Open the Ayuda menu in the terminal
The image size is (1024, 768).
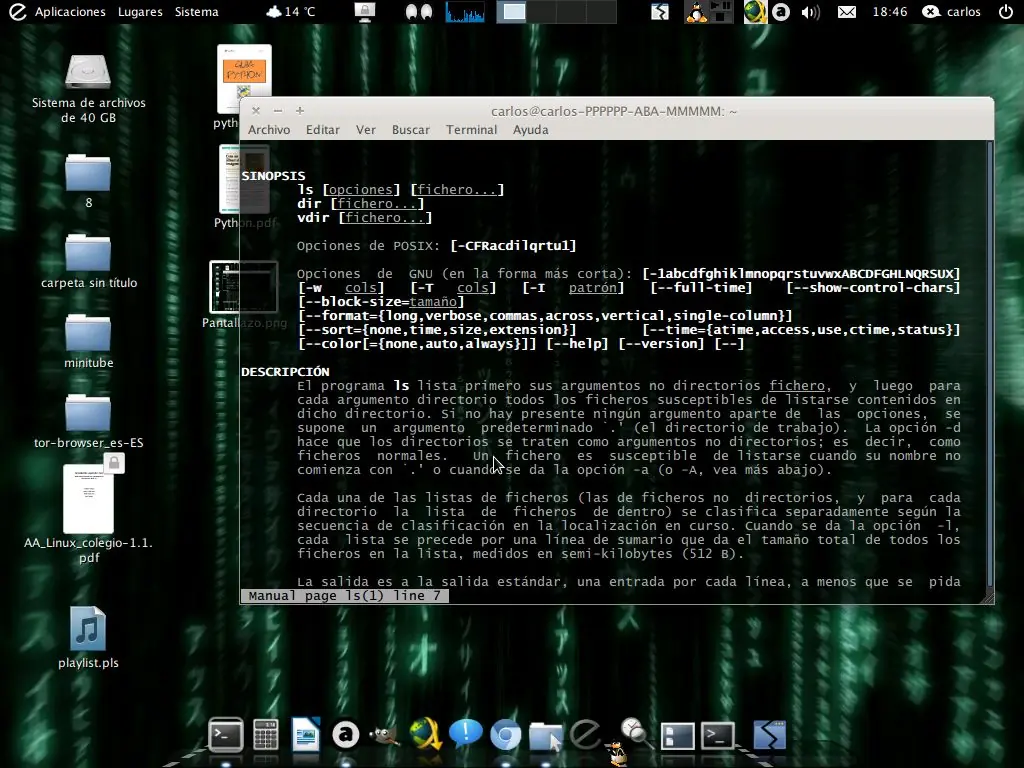(530, 129)
